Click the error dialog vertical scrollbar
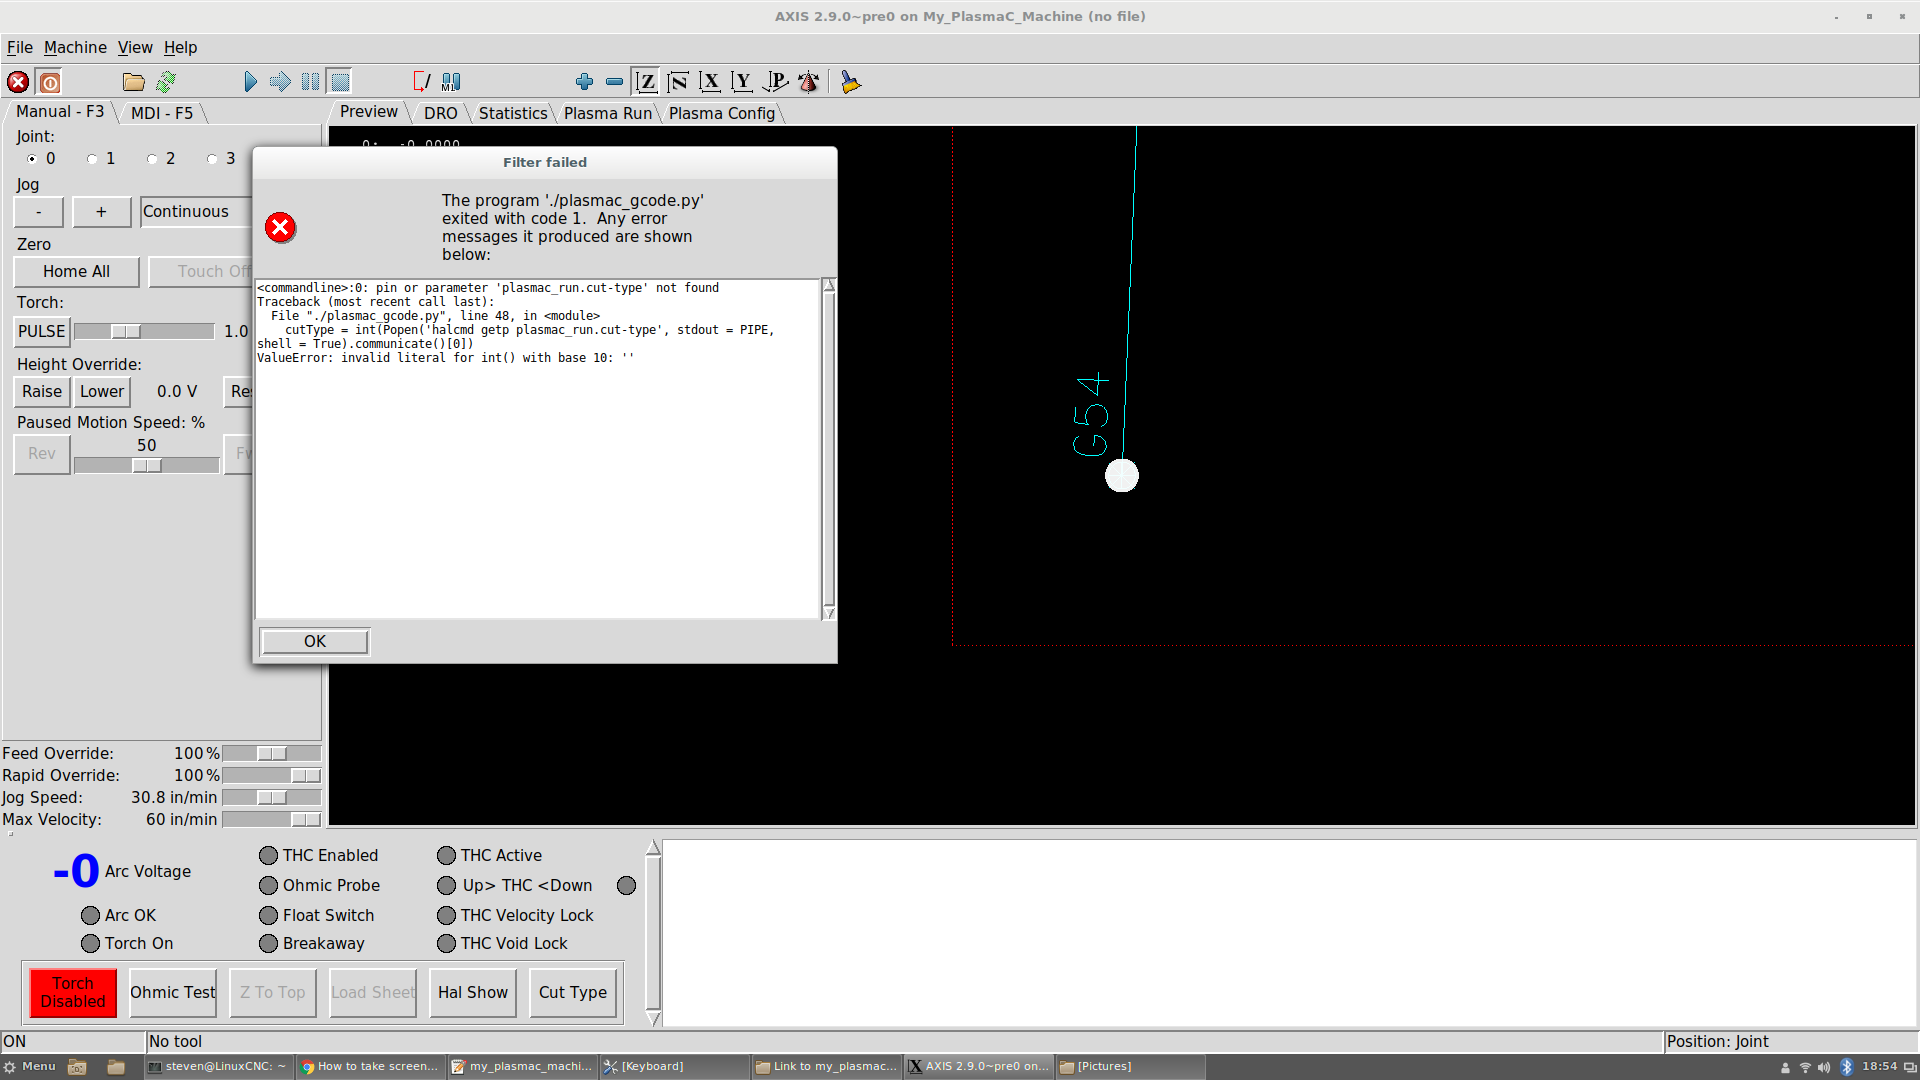The image size is (1920, 1080). (829, 448)
